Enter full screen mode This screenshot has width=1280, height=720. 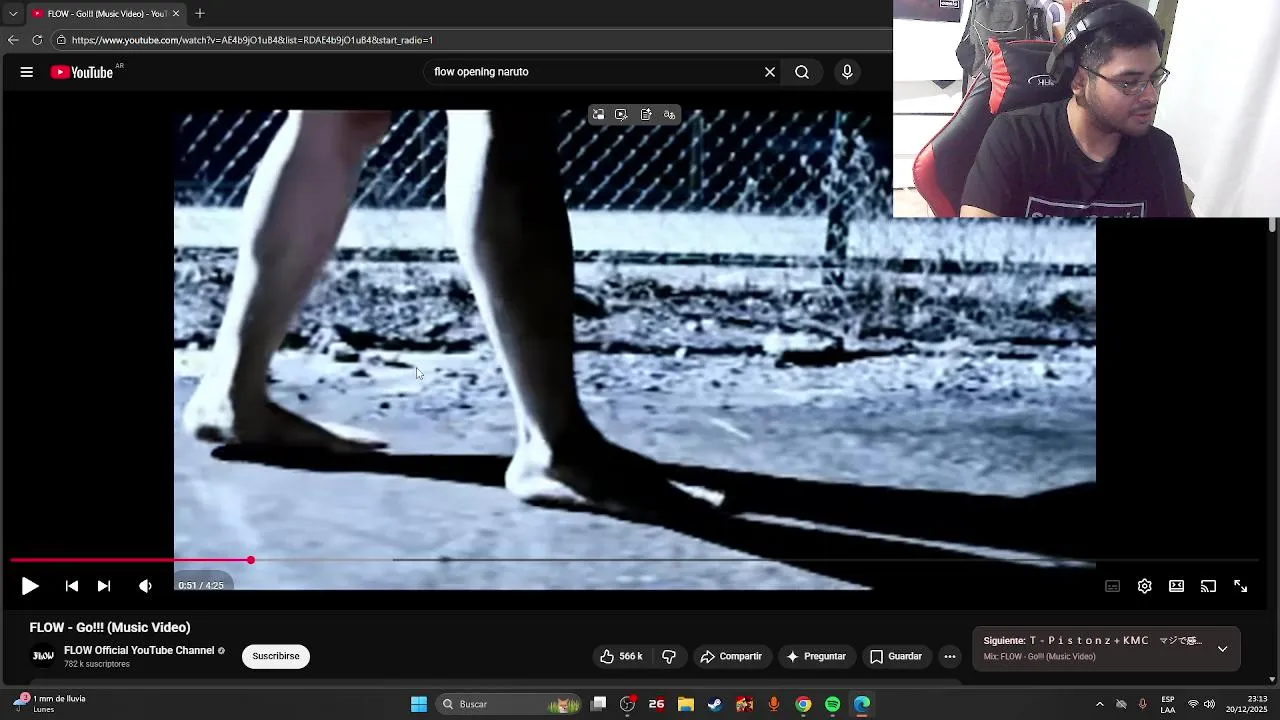click(x=1240, y=586)
